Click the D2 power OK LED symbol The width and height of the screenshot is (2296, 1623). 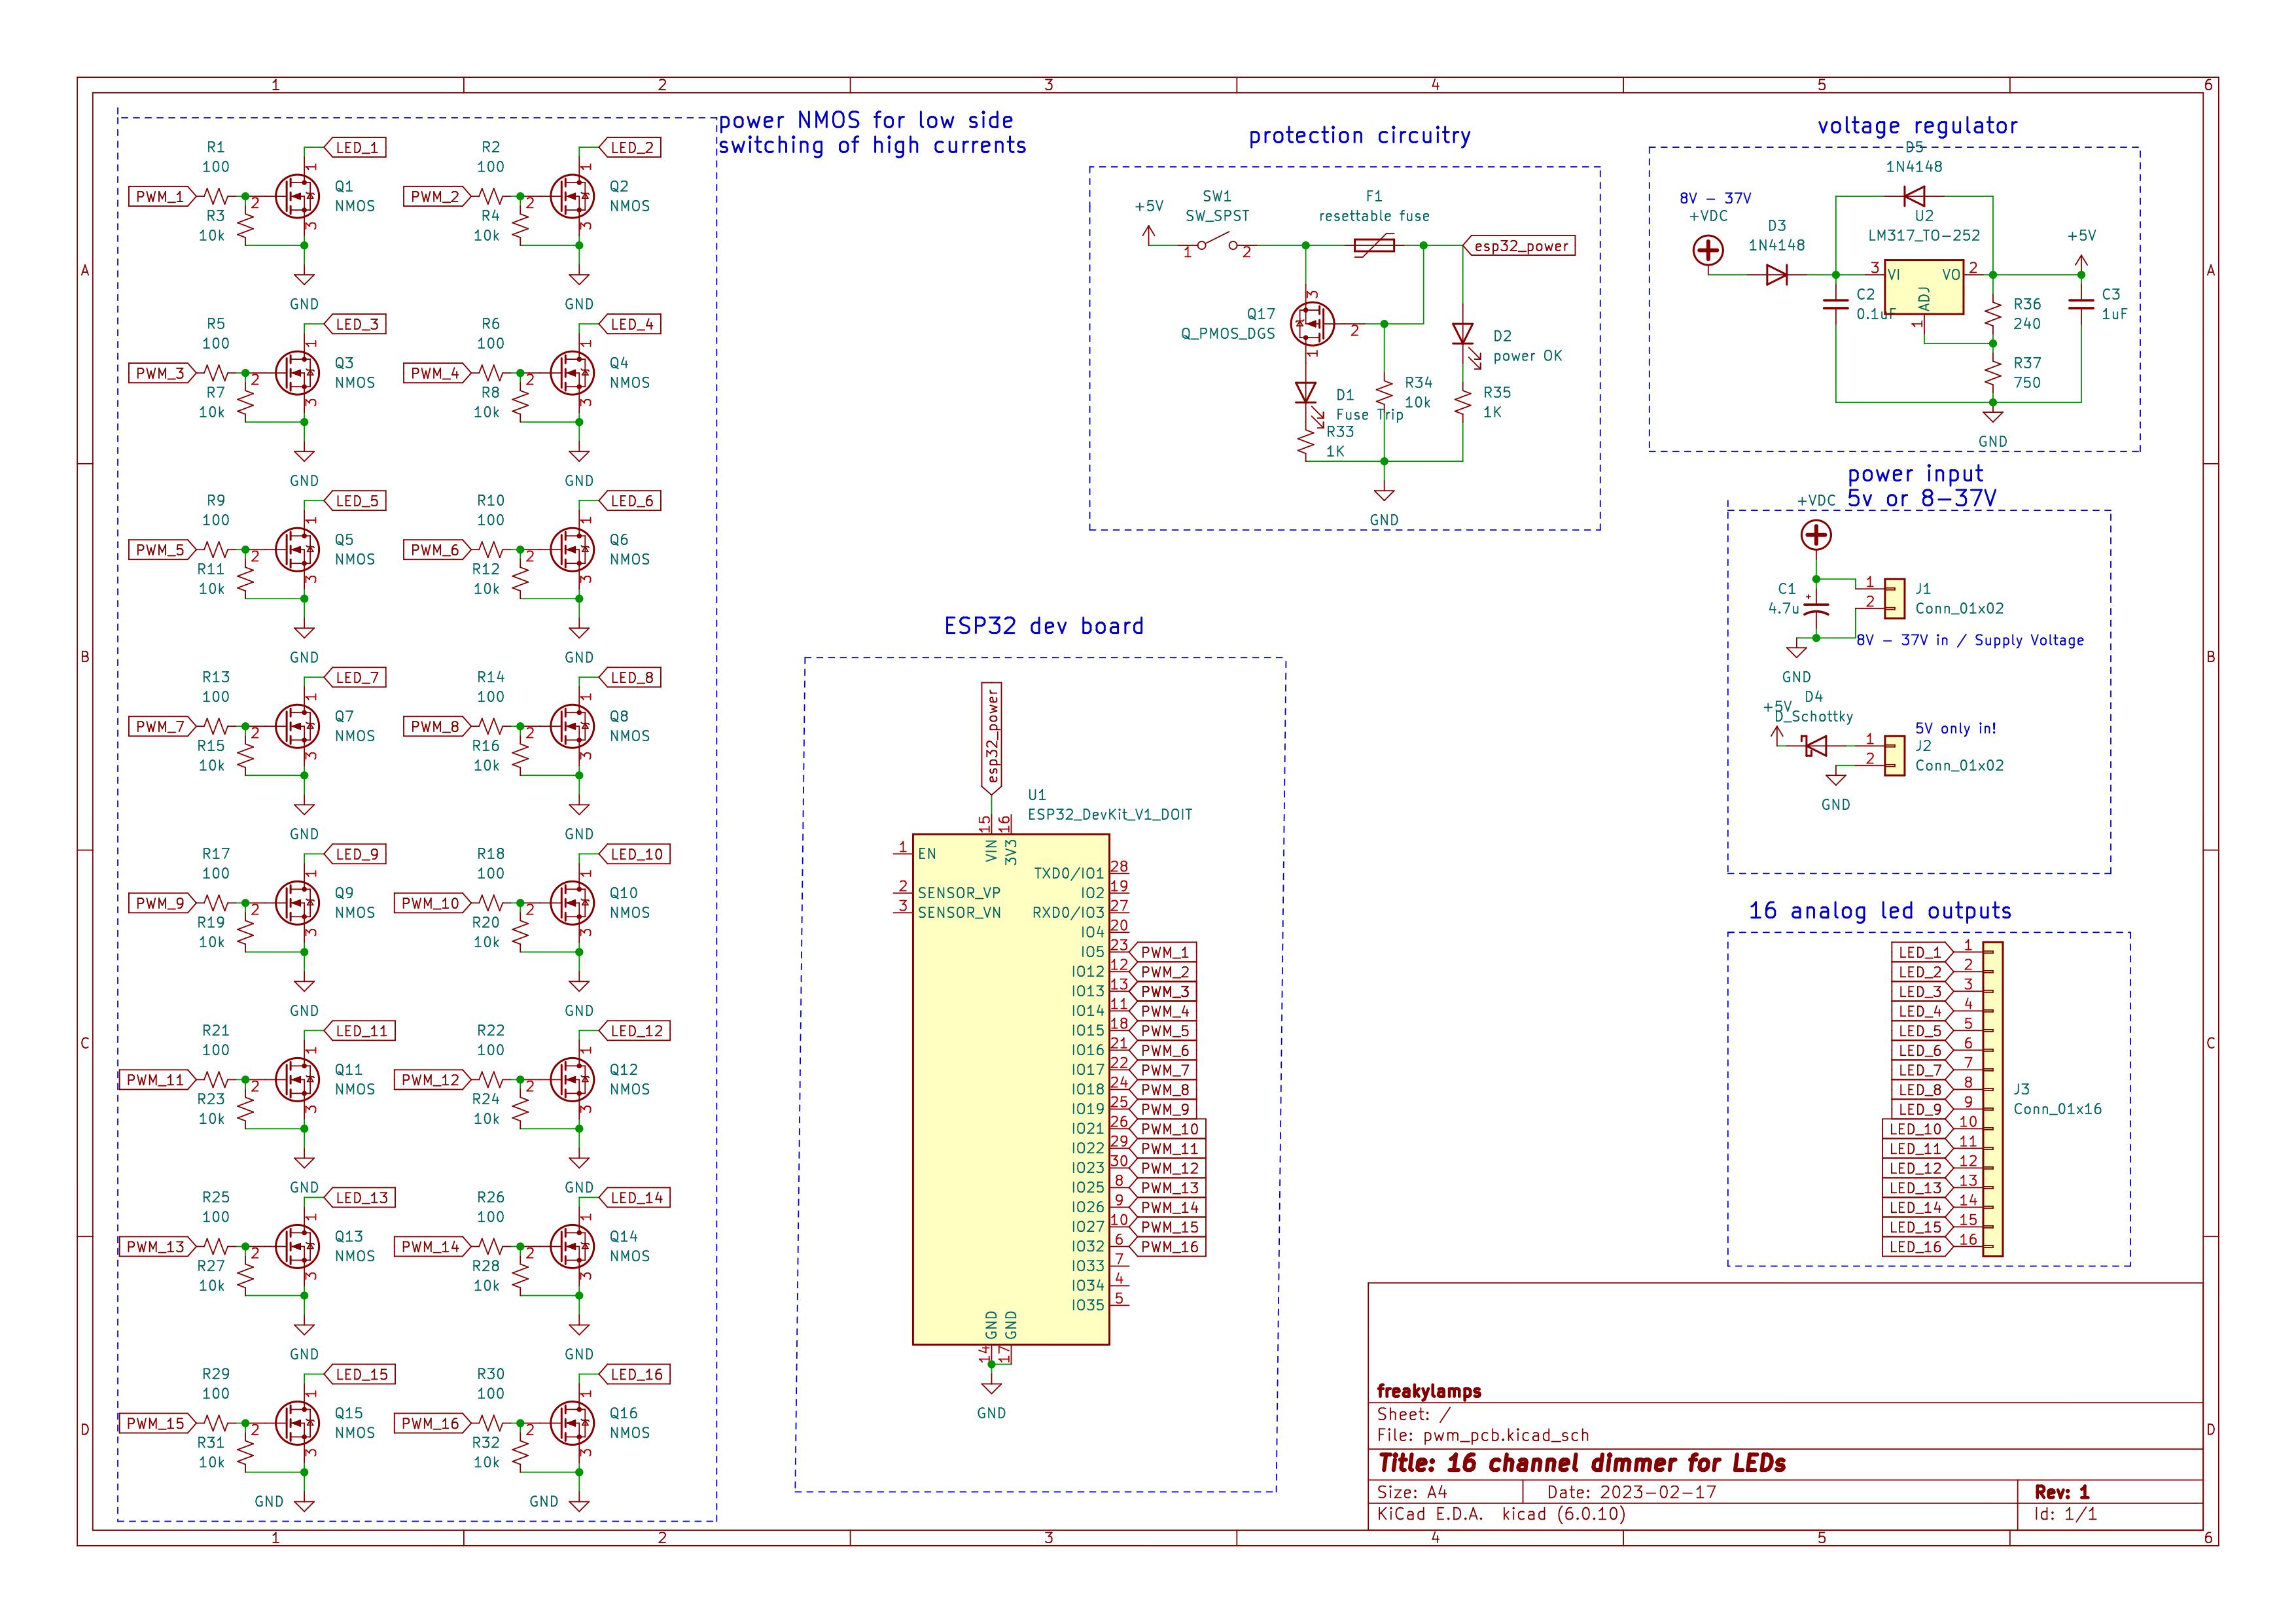1463,334
